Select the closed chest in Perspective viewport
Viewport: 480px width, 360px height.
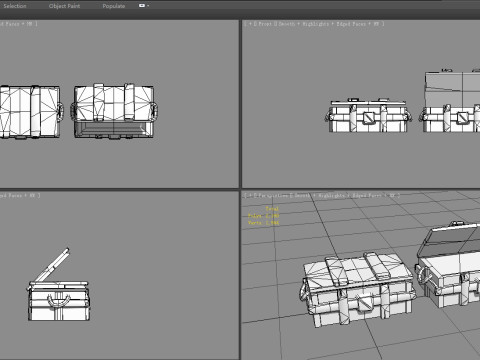click(x=357, y=289)
